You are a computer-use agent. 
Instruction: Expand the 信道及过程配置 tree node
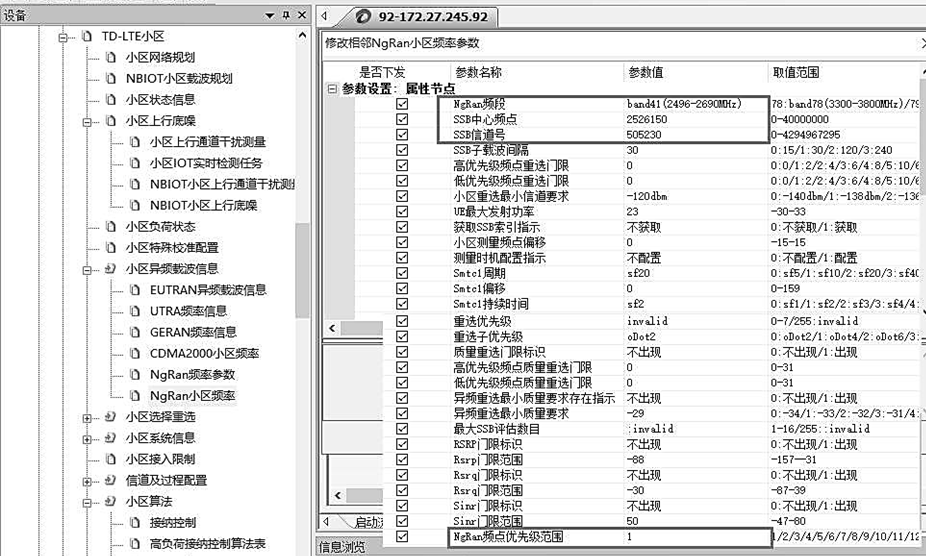(87, 482)
